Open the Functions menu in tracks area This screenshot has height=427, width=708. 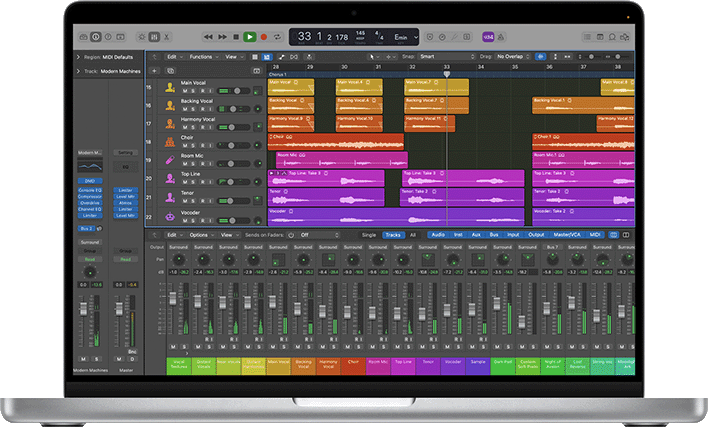pos(204,57)
